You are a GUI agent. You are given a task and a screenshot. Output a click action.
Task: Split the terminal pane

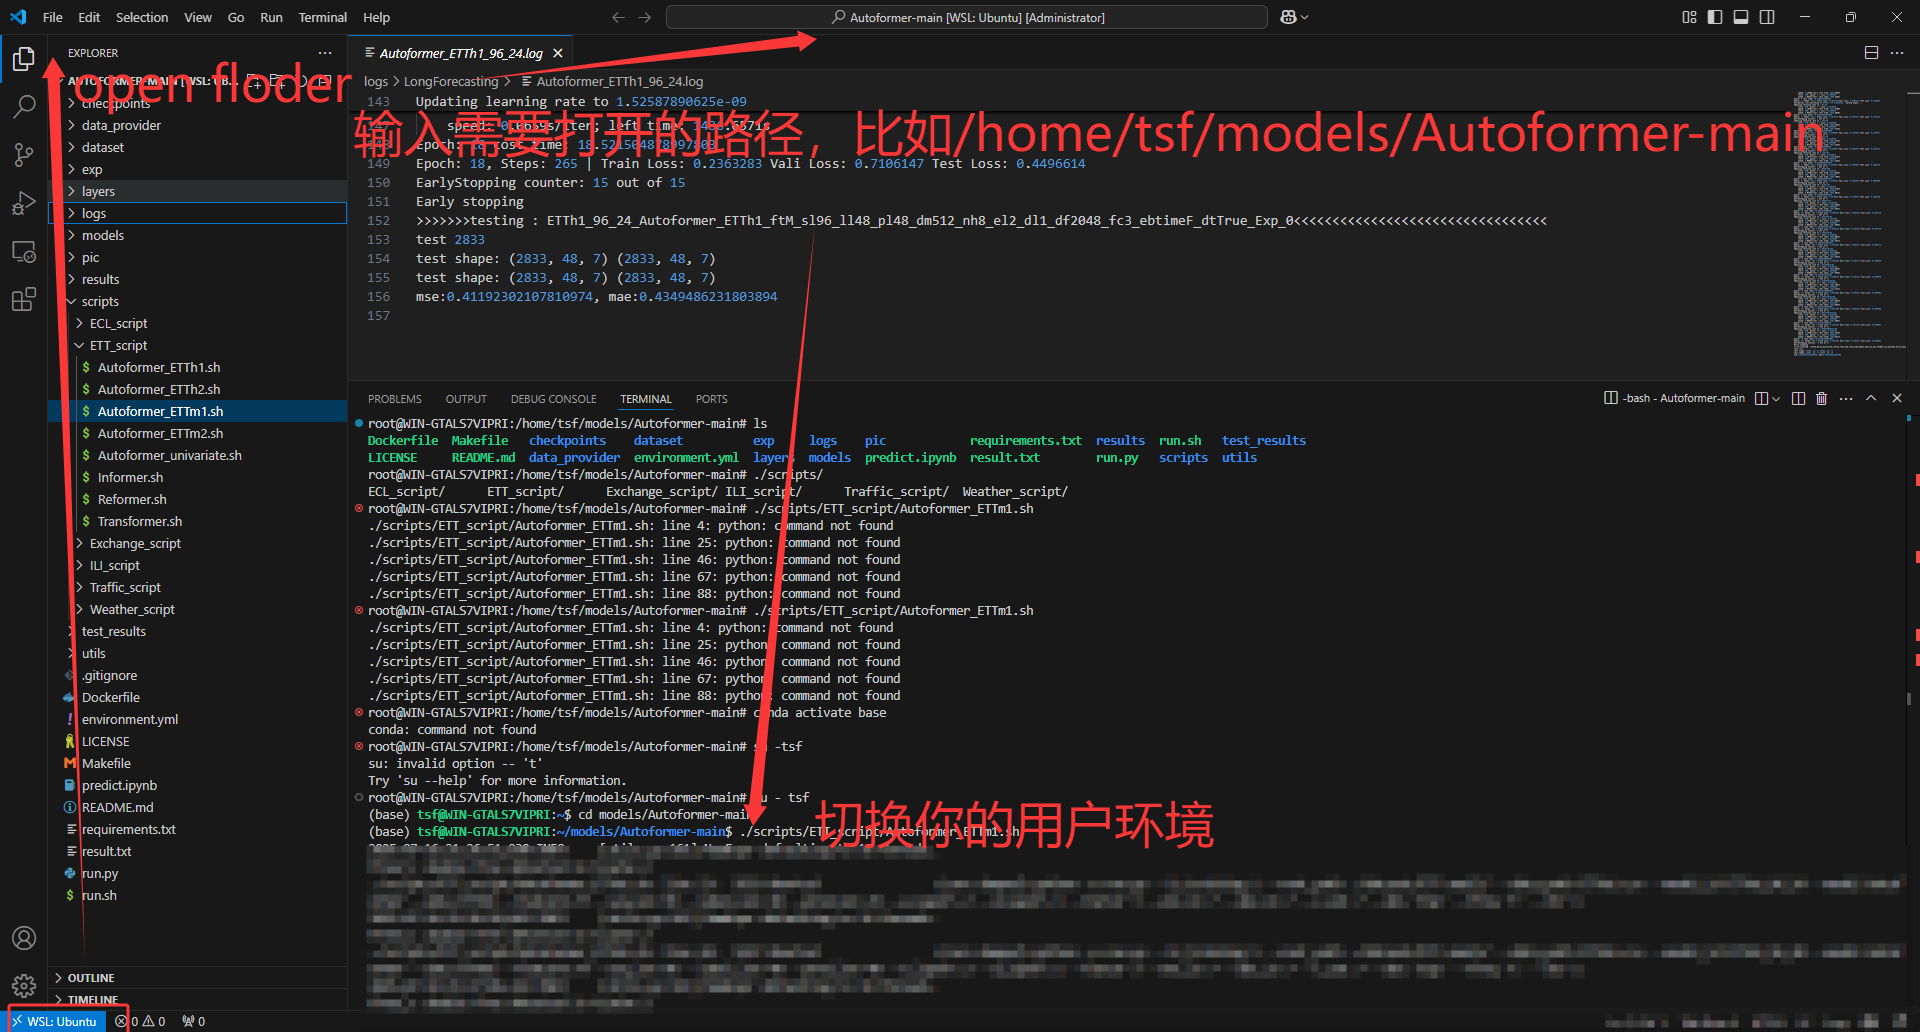point(1798,398)
